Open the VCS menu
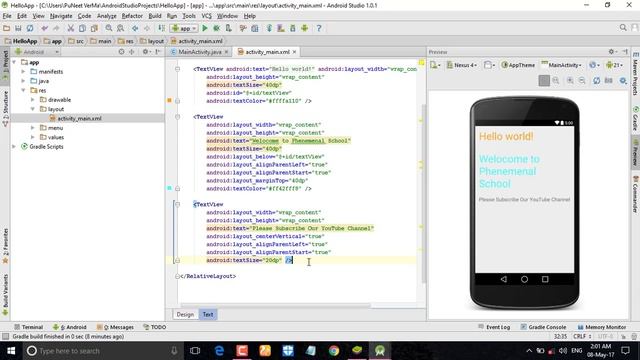Image resolution: width=640 pixels, height=360 pixels. pyautogui.click(x=207, y=16)
